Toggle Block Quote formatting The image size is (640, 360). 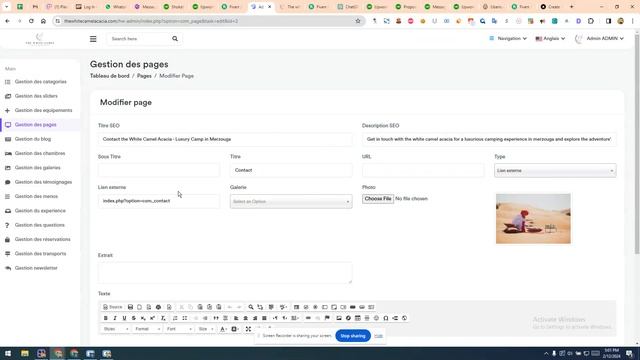[216, 318]
